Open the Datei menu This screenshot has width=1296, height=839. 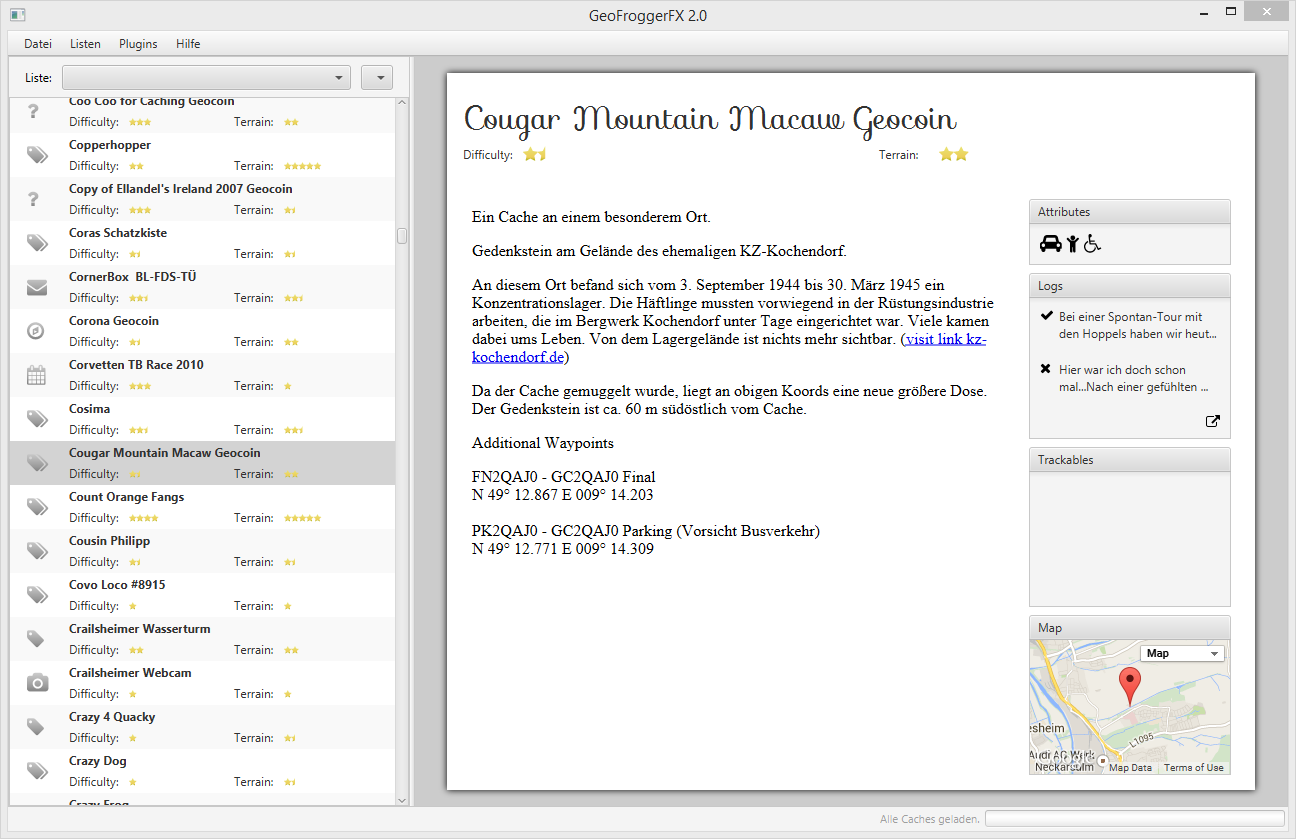[38, 44]
